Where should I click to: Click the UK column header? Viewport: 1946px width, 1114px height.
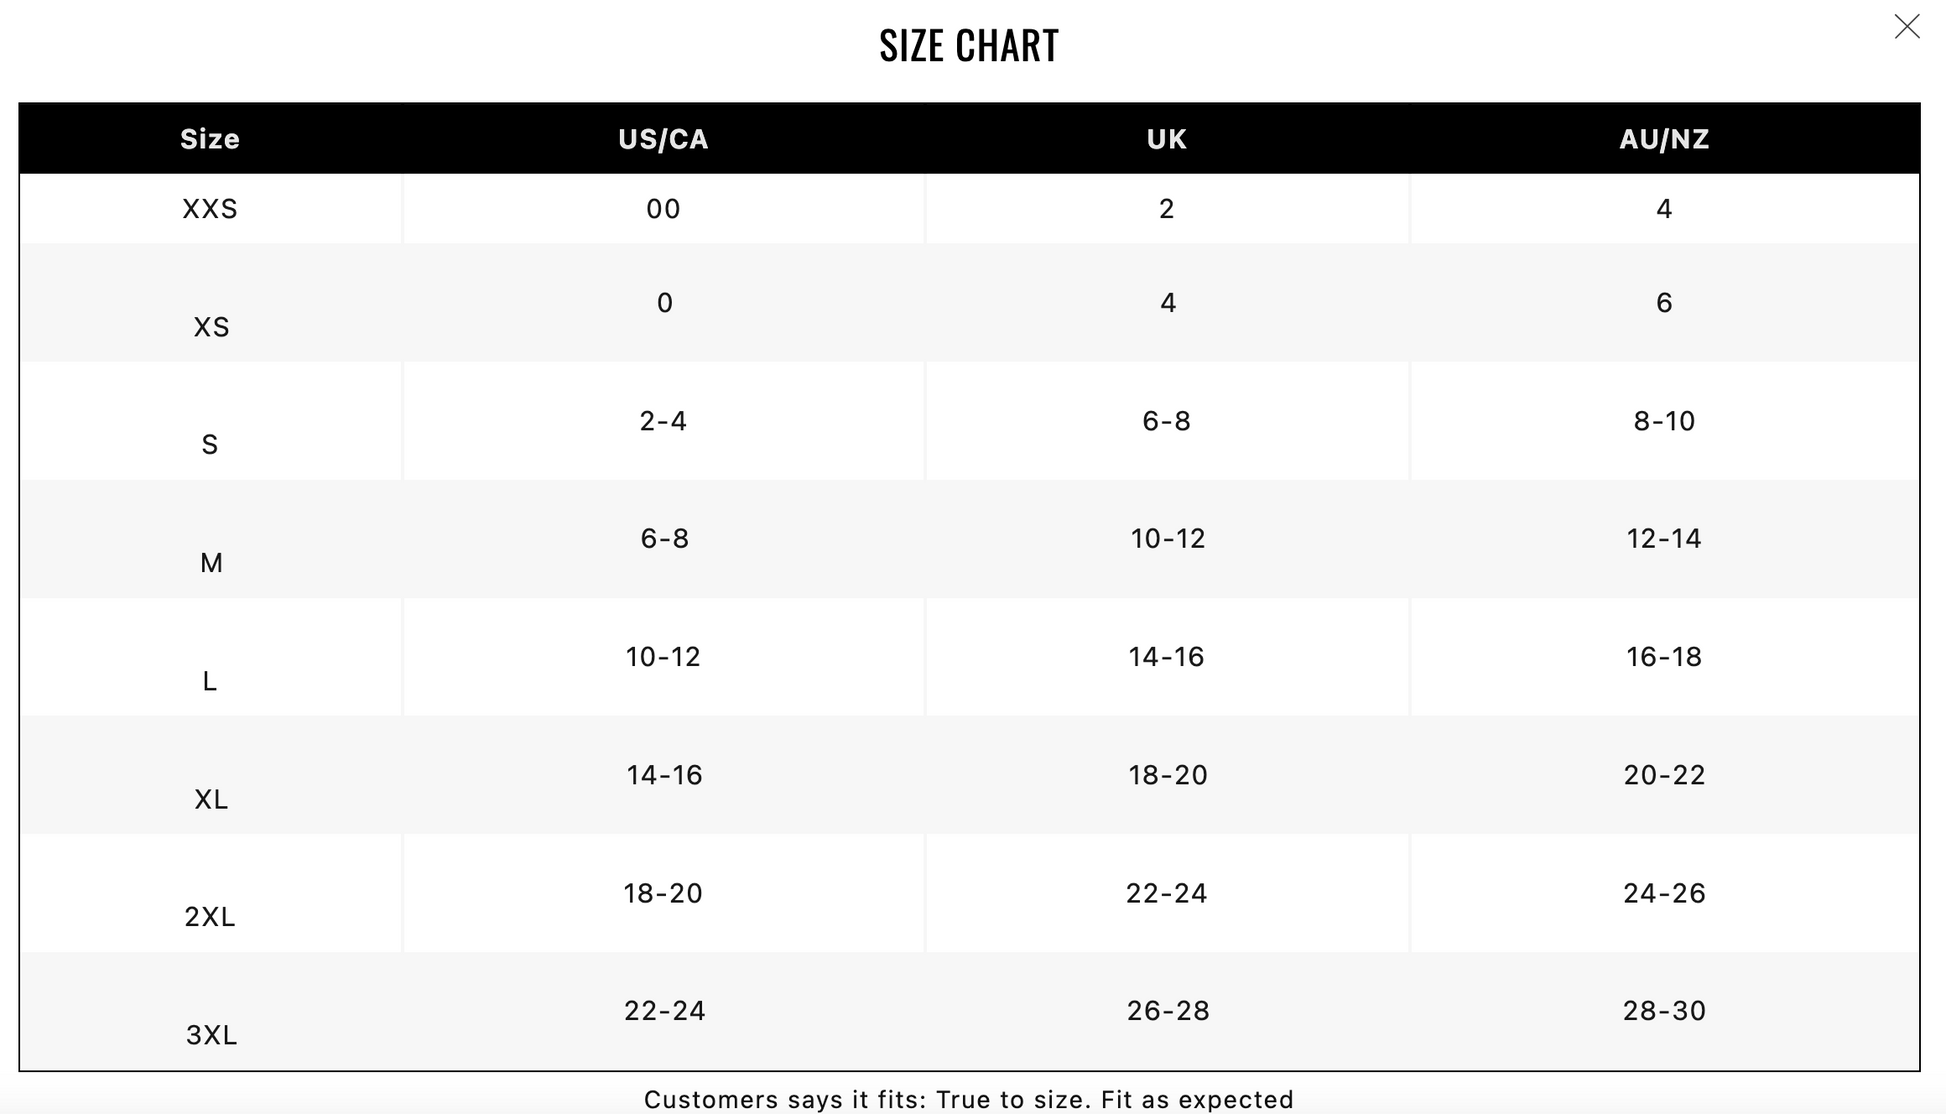coord(1166,139)
